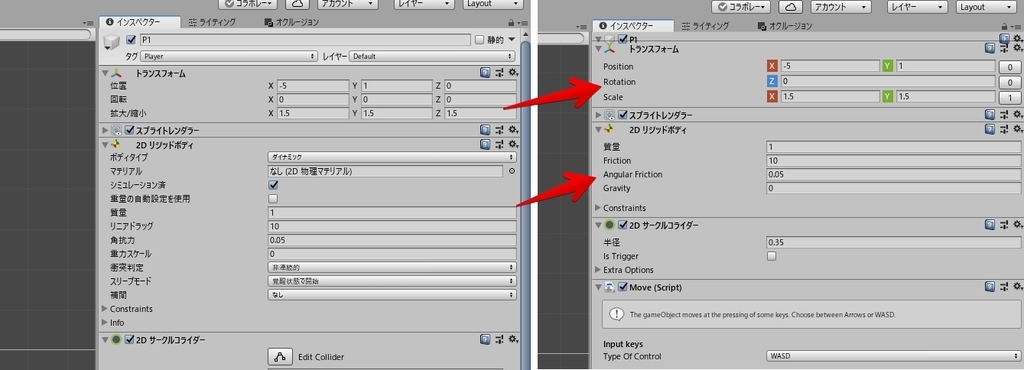Click the cloud services icon in left window
This screenshot has width=1024, height=370.
click(x=298, y=4)
